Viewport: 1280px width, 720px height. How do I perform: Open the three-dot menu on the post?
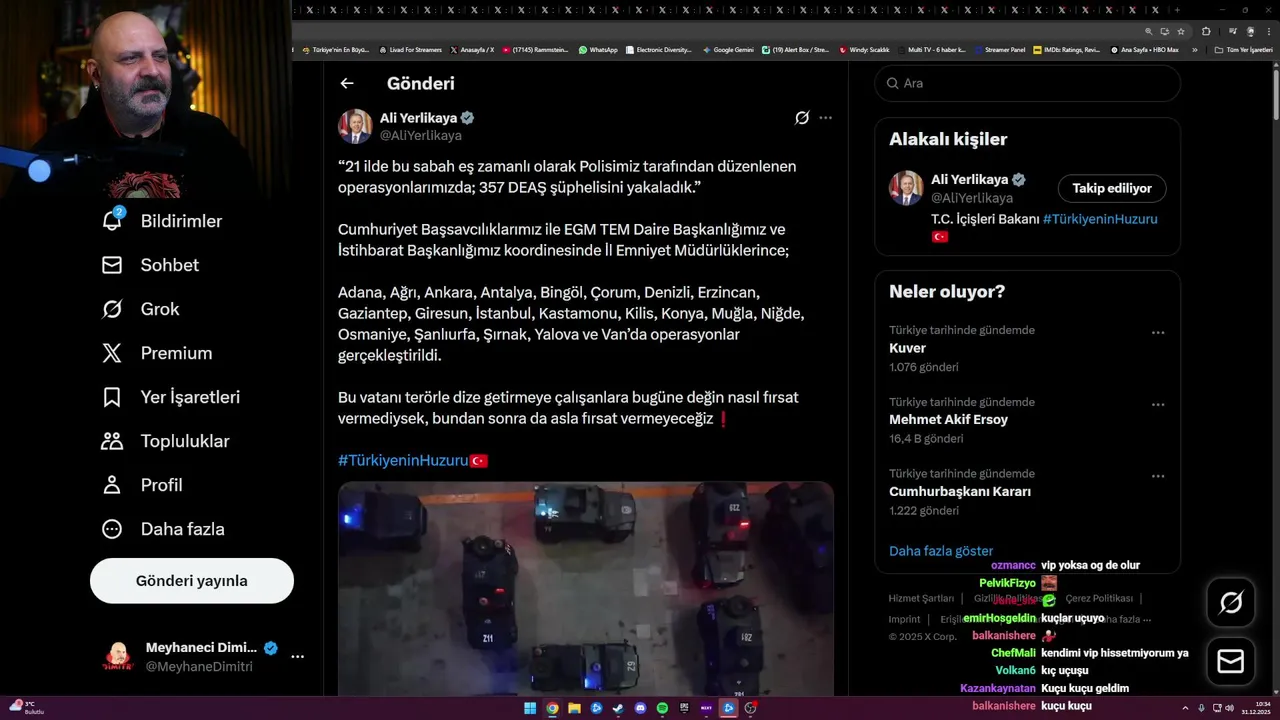(826, 118)
